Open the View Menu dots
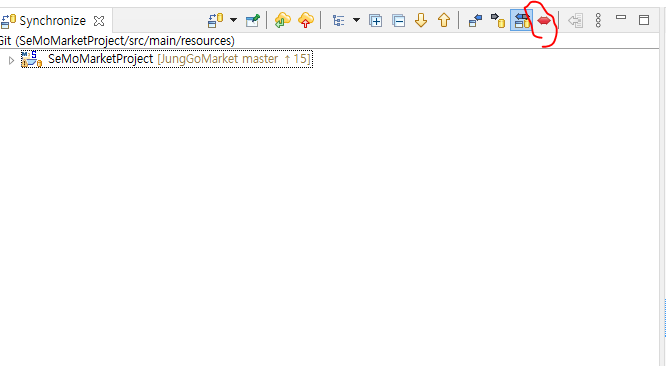666x366 pixels. point(598,20)
